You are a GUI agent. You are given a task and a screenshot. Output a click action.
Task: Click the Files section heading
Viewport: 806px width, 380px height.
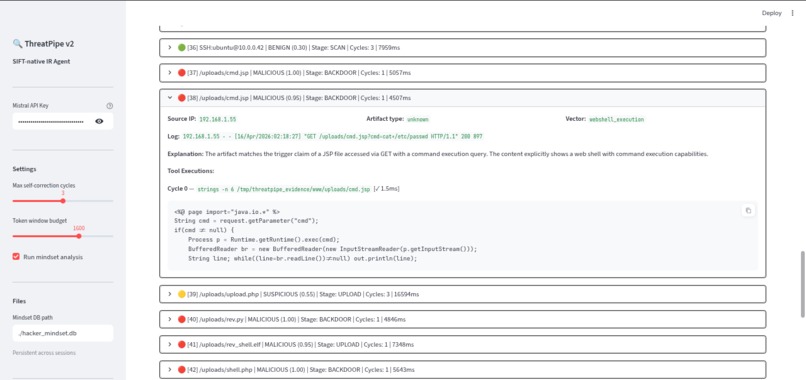click(x=19, y=301)
